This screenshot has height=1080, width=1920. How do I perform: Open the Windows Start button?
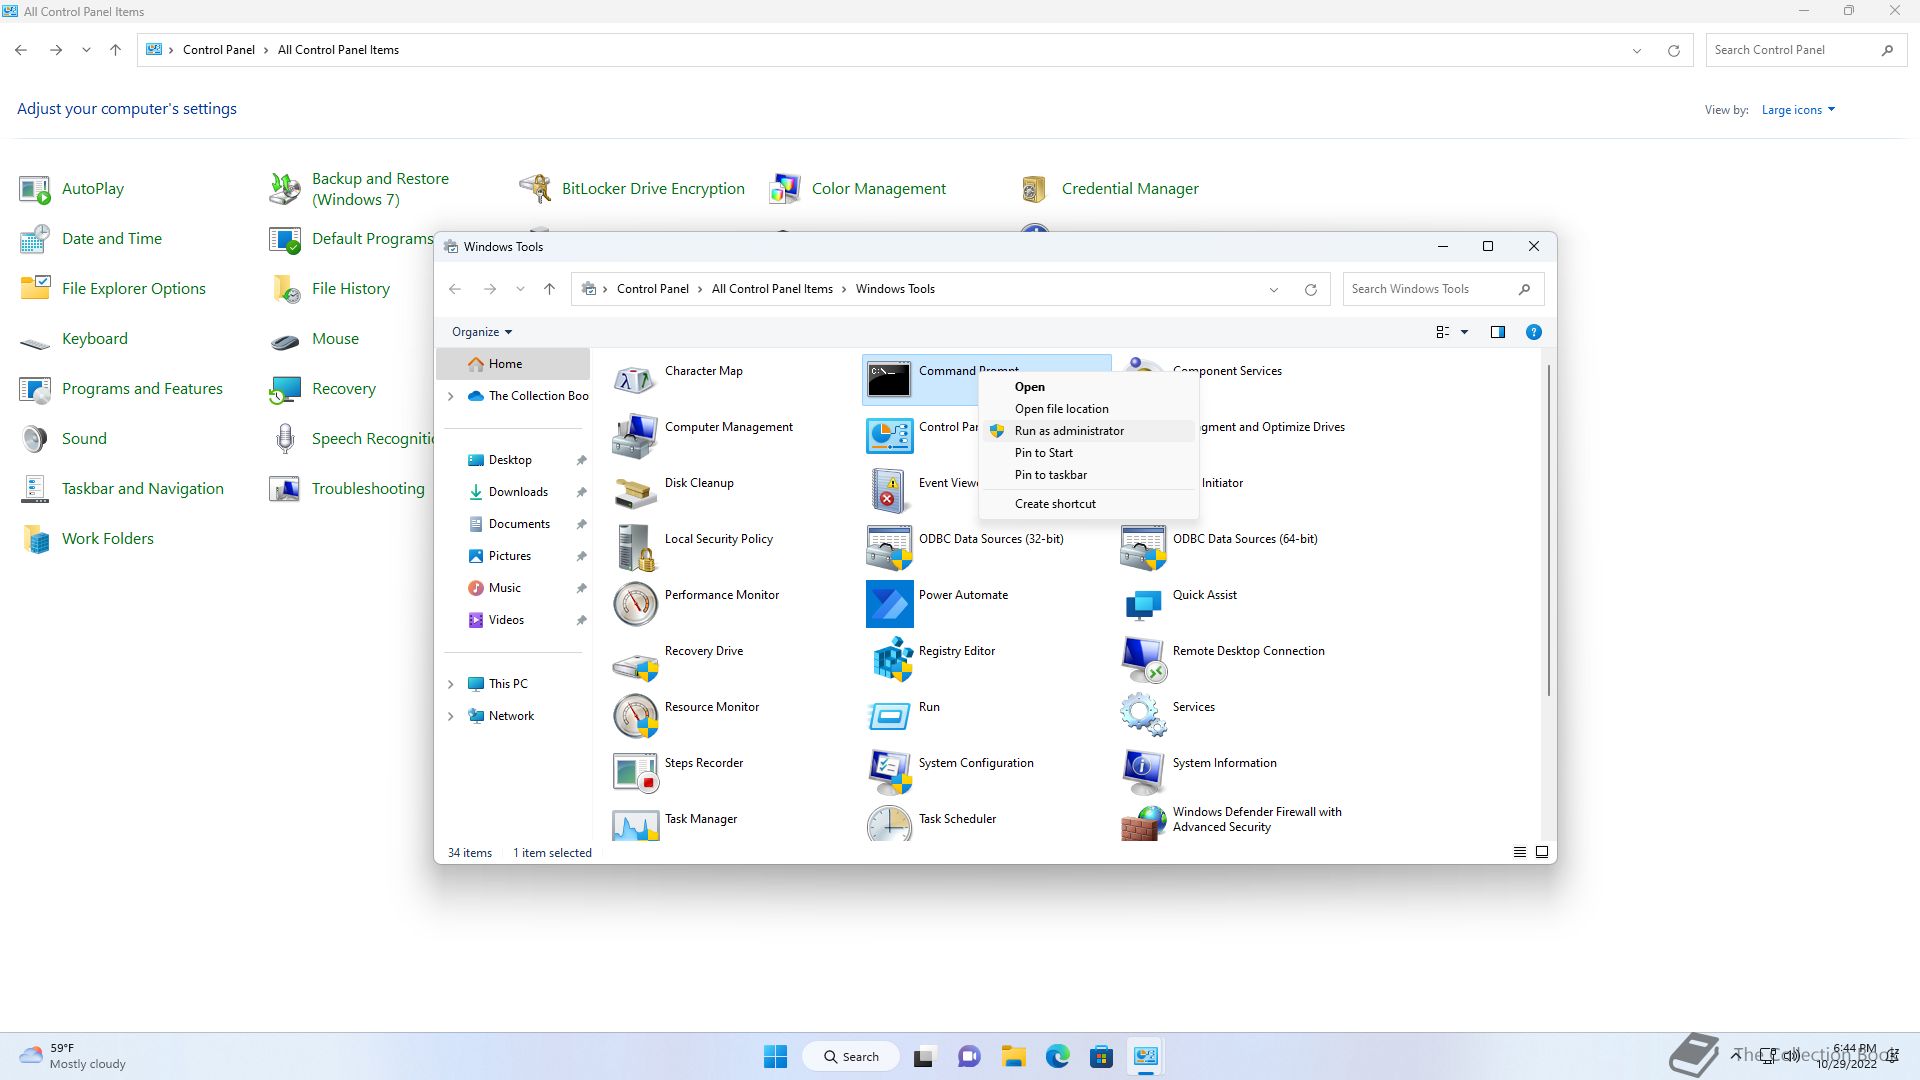click(x=775, y=1056)
